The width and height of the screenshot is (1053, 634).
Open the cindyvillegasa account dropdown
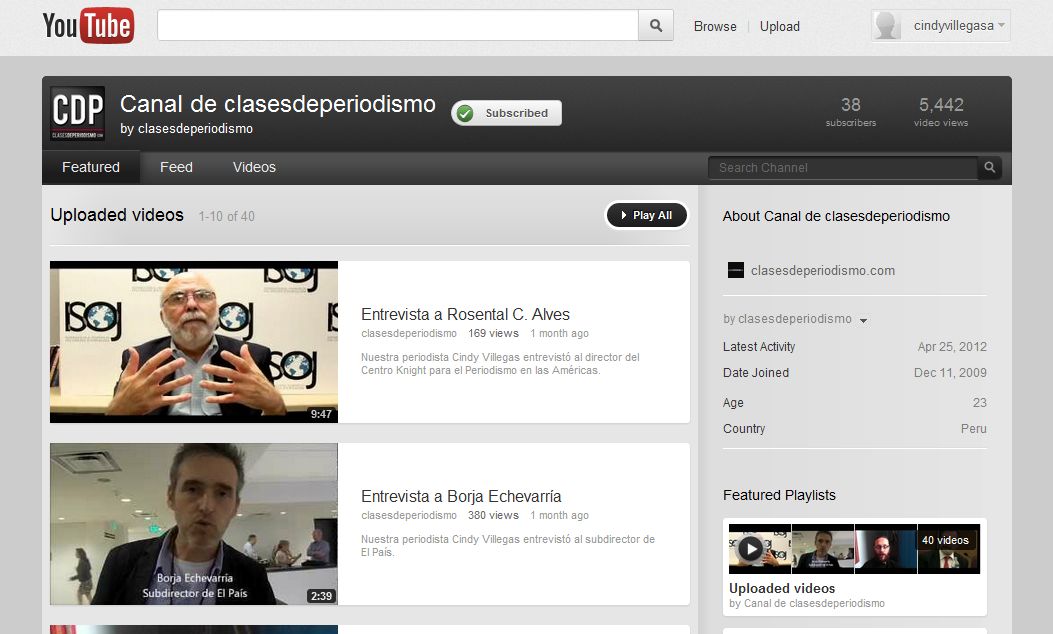coord(1001,26)
